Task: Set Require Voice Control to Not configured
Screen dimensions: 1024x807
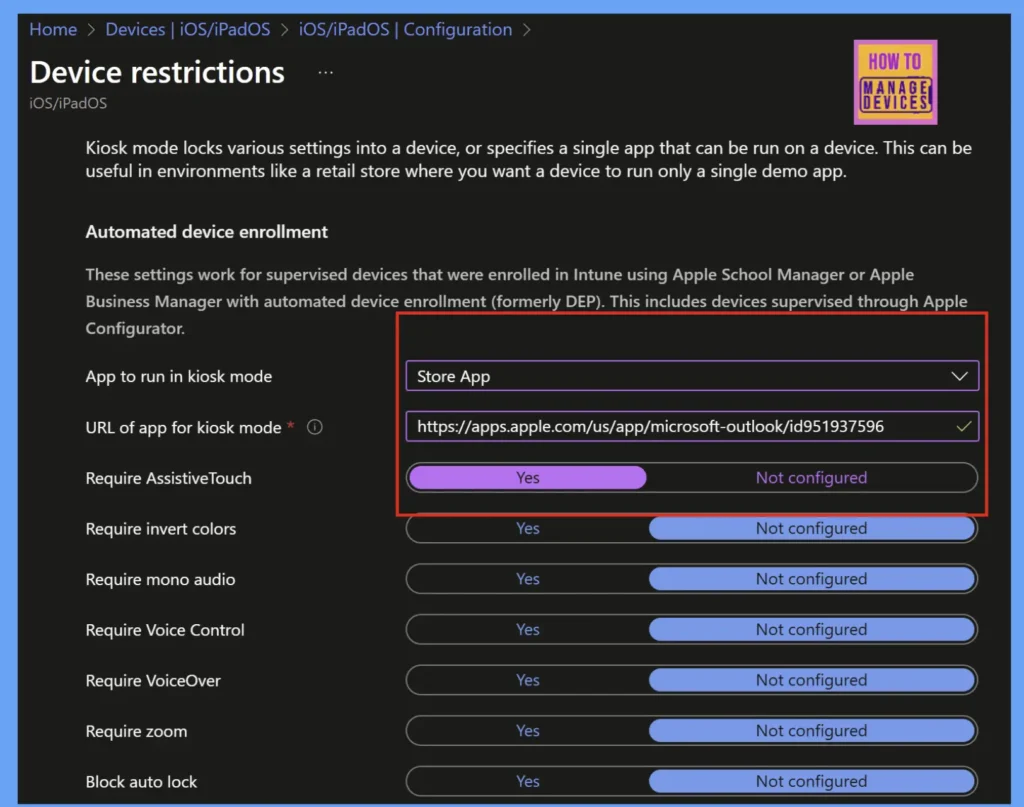Action: [x=811, y=629]
